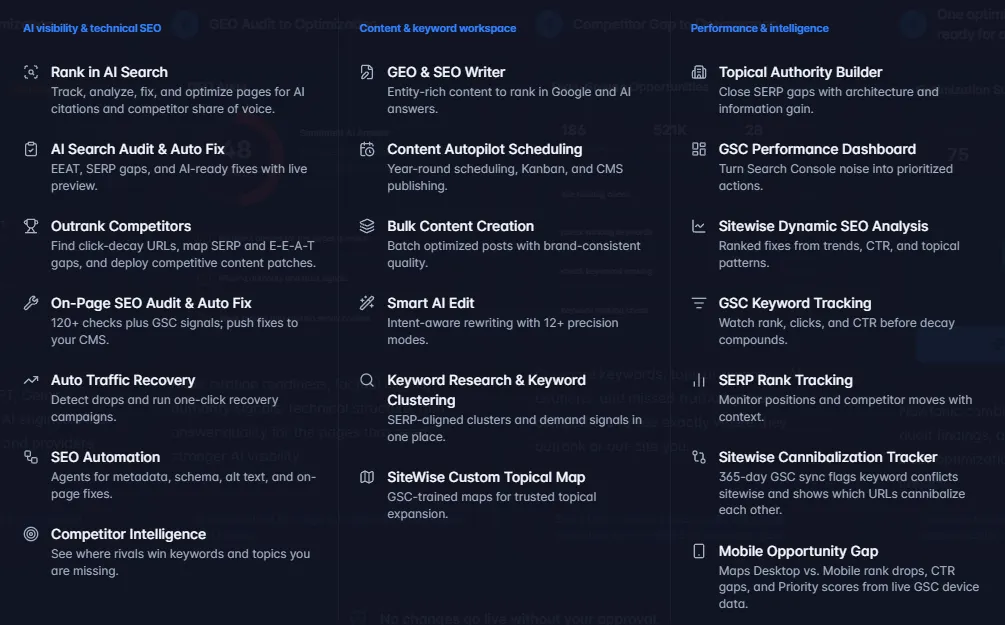
Task: Click text "Agents for metadata, schema, alt text"
Action: (x=159, y=477)
